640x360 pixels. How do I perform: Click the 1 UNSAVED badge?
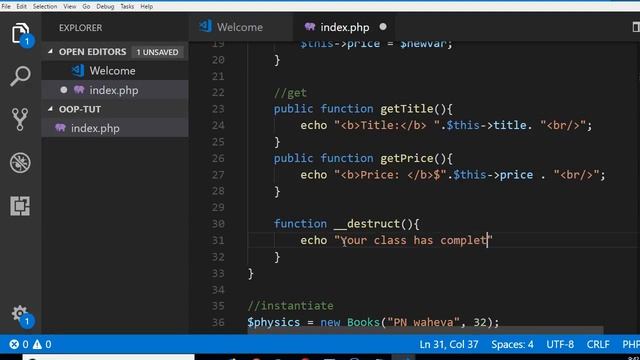pyautogui.click(x=157, y=52)
